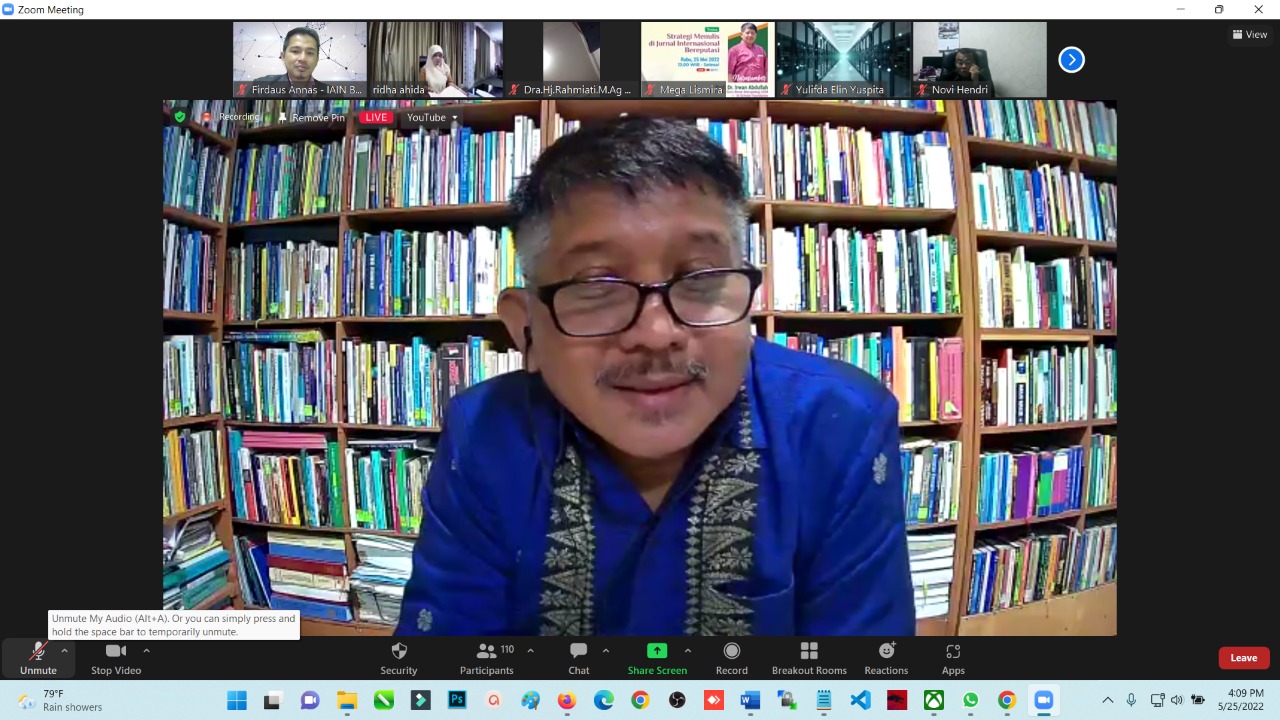Show next participants with blue arrow

coord(1071,60)
